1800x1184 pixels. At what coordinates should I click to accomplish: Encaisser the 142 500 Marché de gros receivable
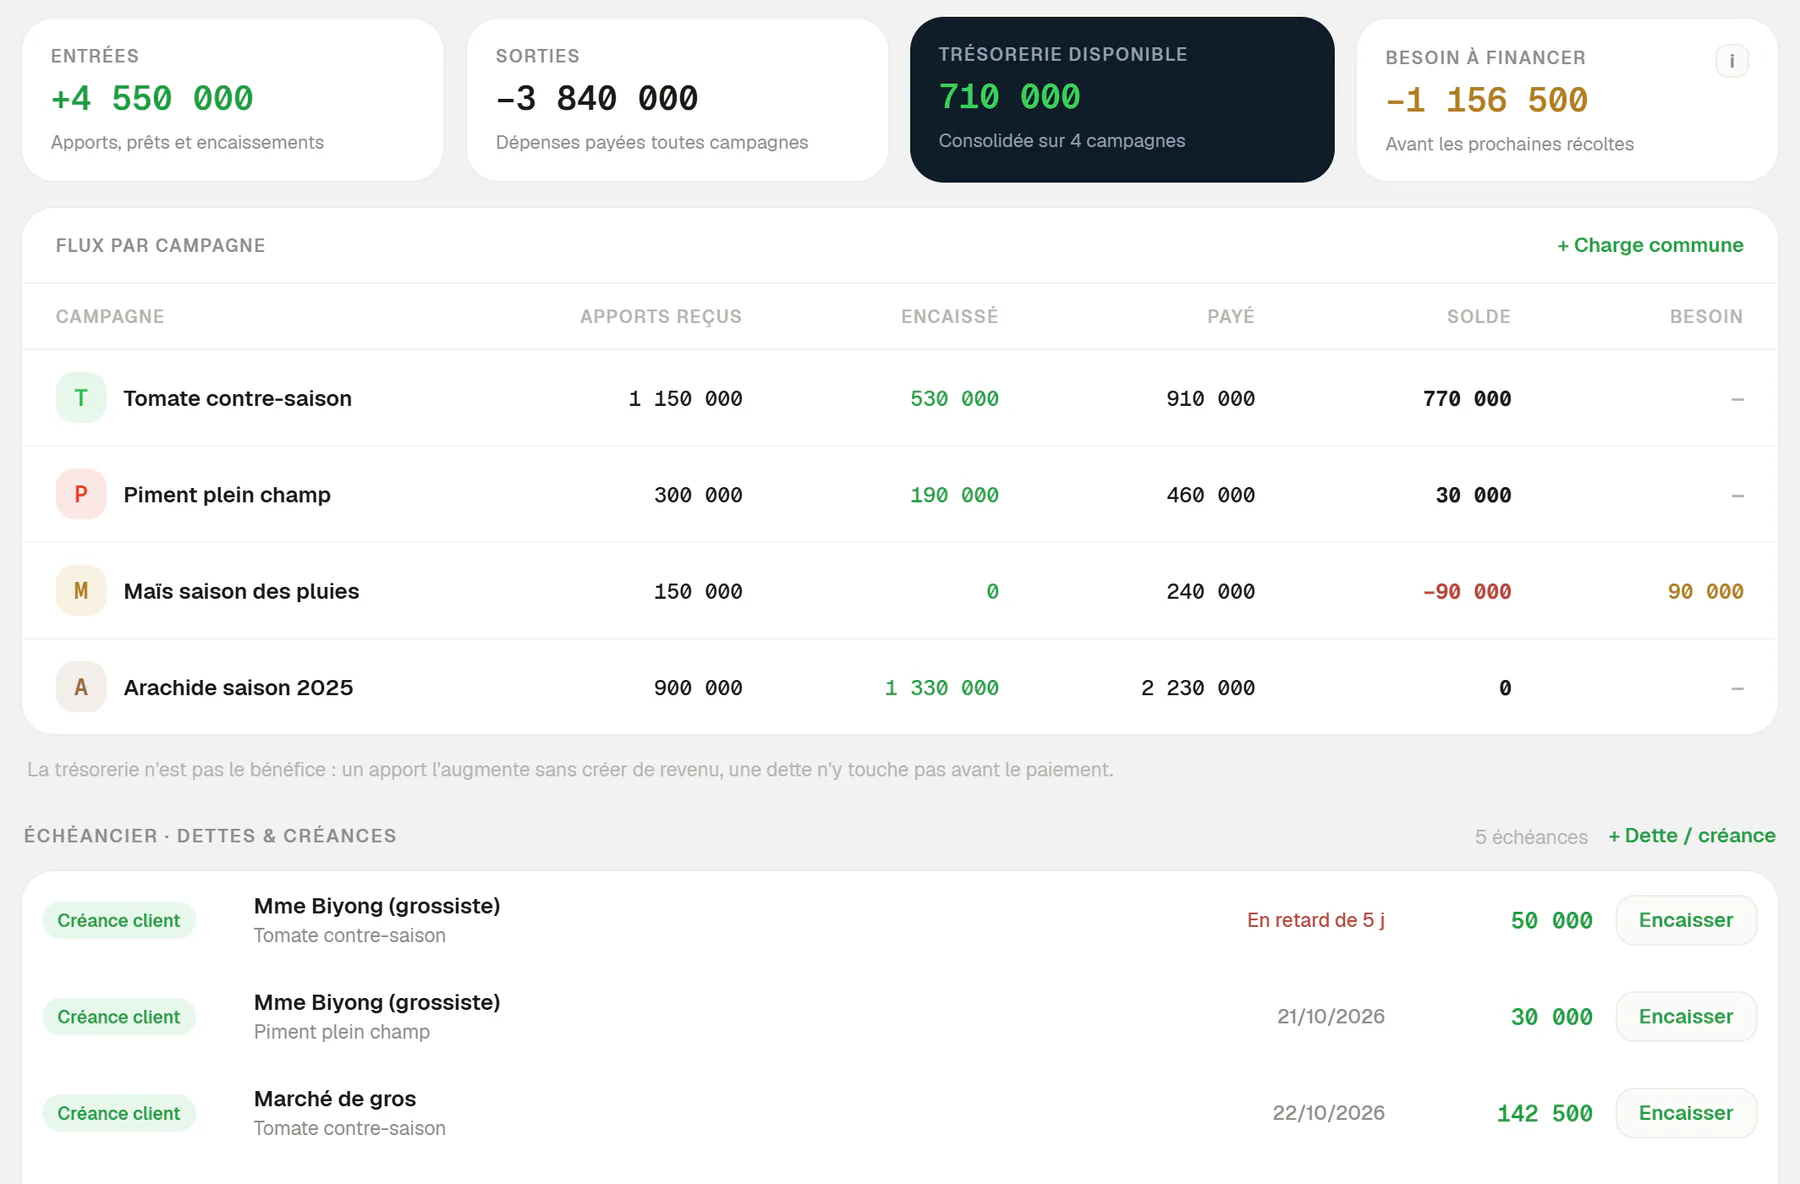(1686, 1113)
